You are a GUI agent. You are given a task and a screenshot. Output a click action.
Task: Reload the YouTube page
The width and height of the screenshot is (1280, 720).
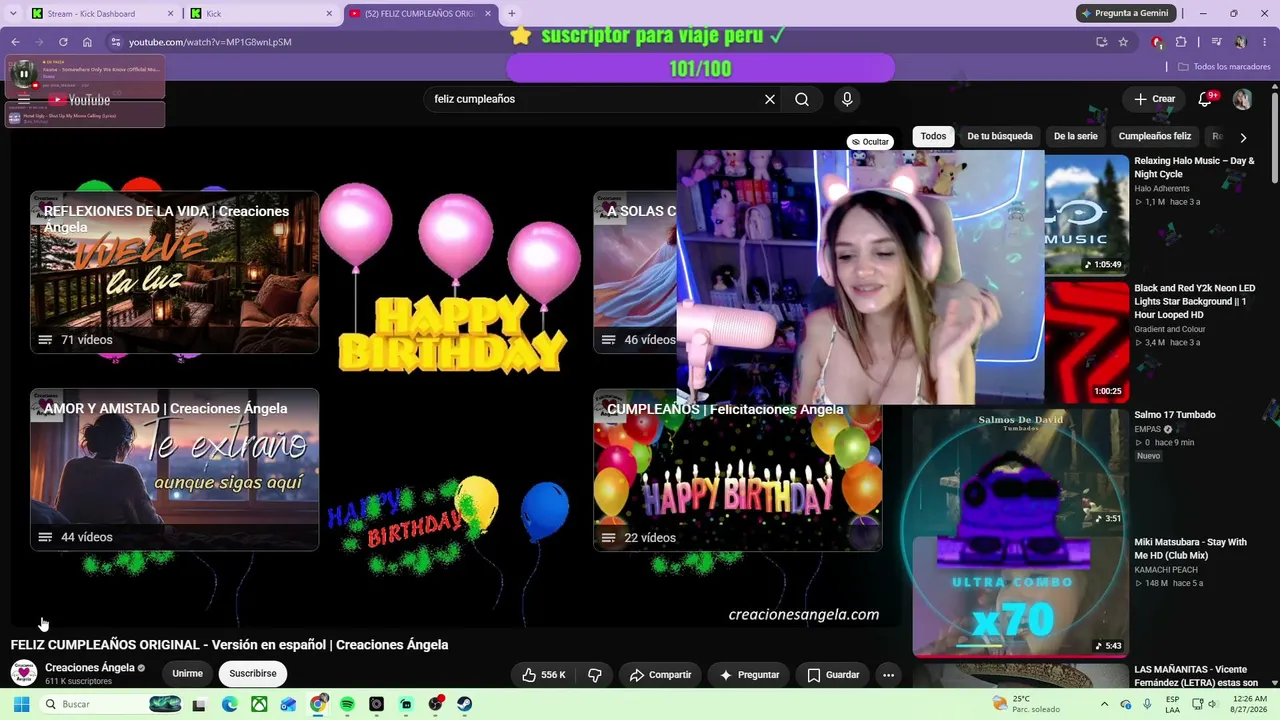[63, 42]
